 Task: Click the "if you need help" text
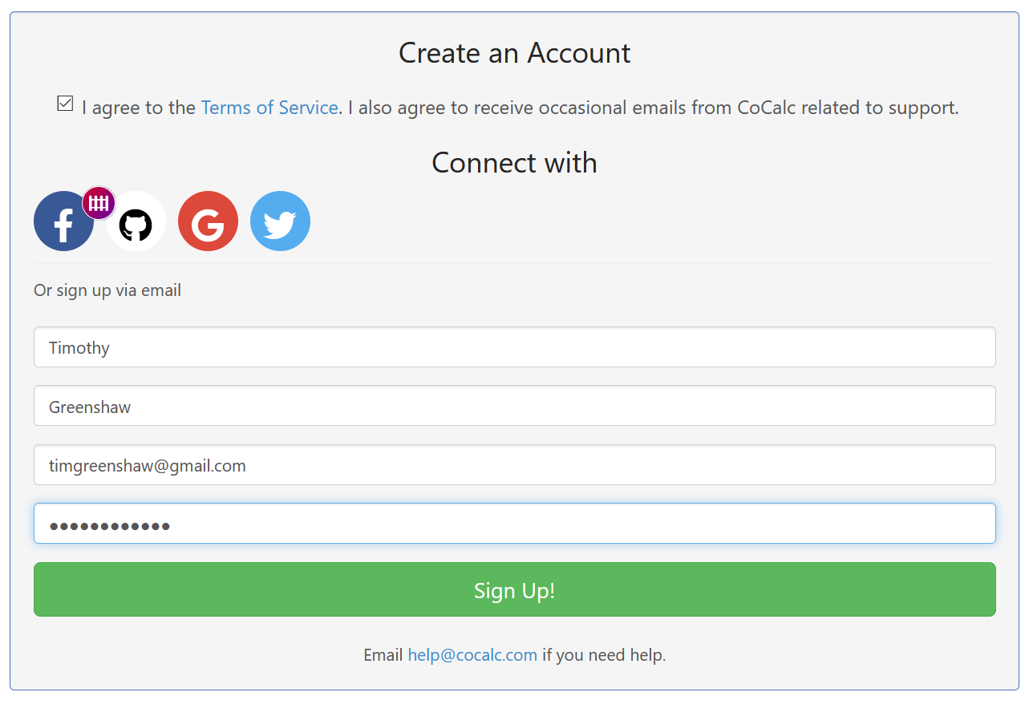604,655
